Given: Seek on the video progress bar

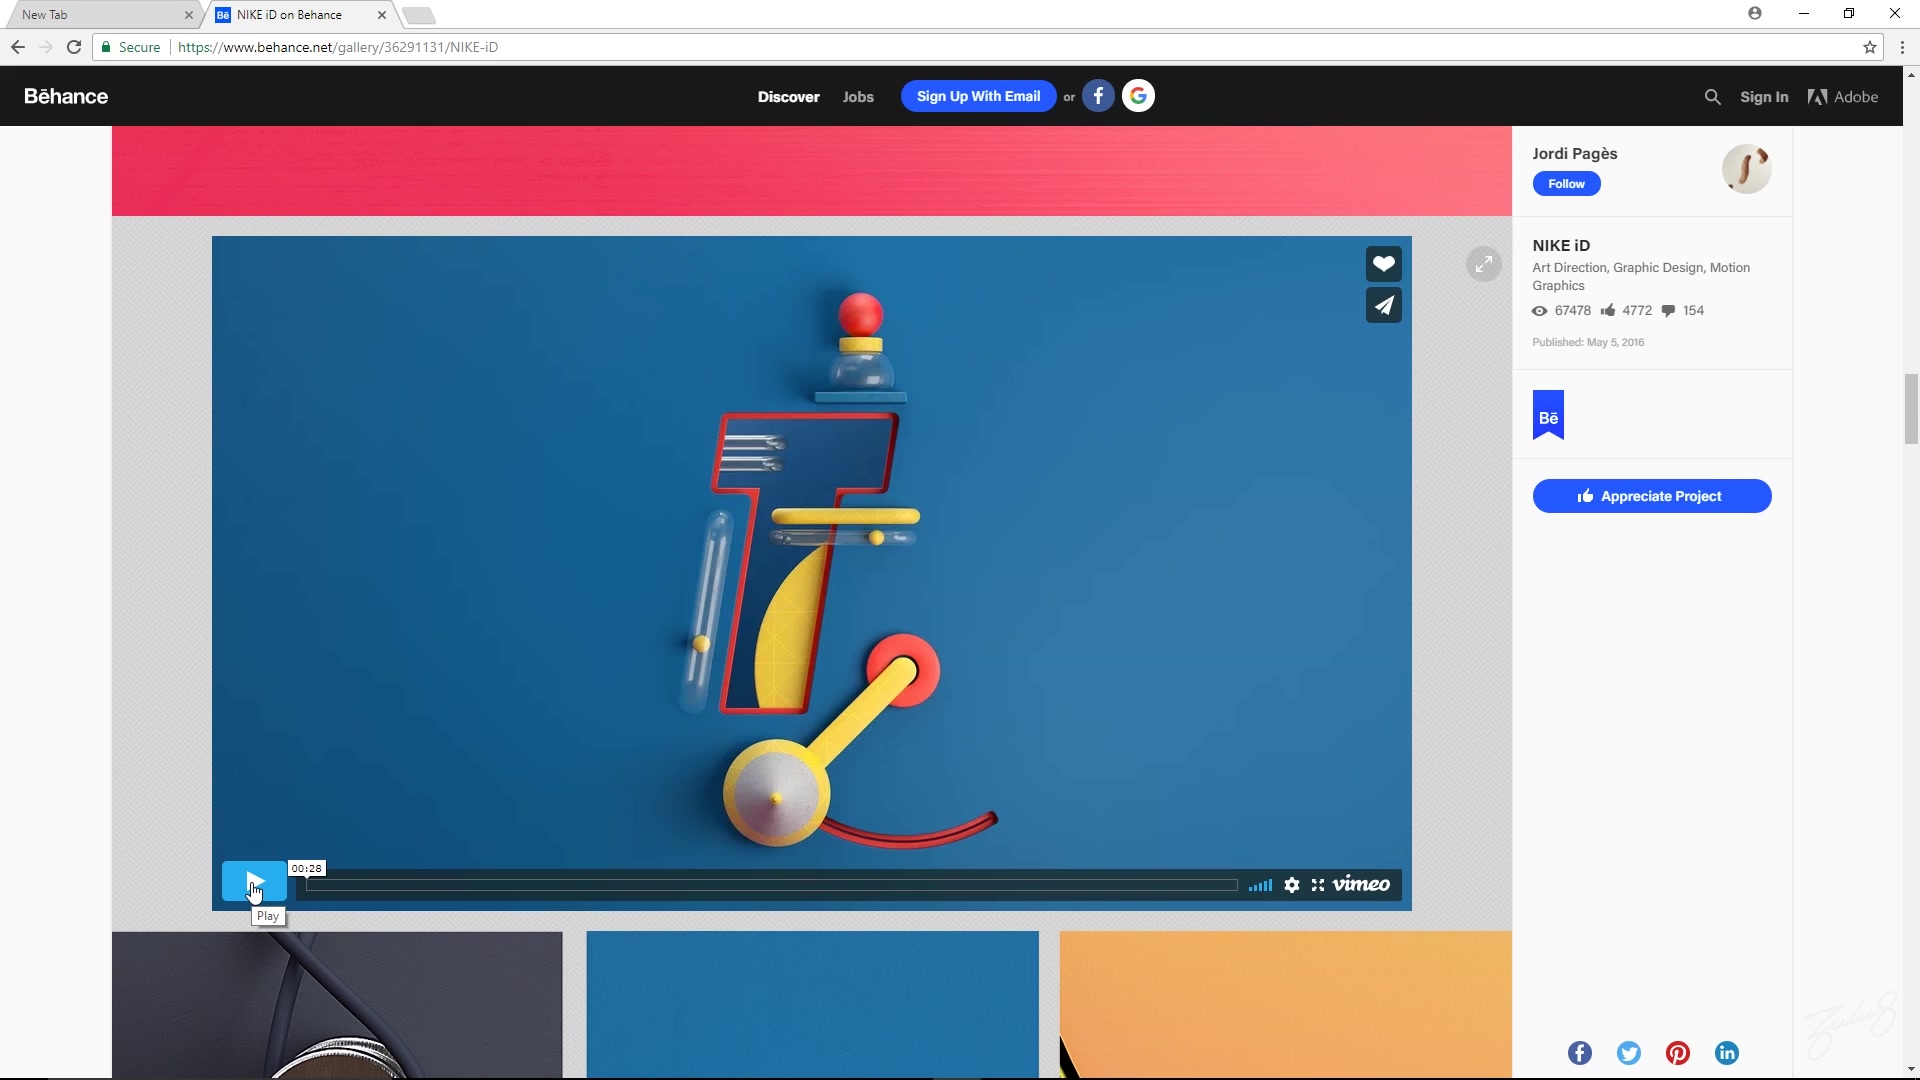Looking at the screenshot, I should [x=770, y=885].
